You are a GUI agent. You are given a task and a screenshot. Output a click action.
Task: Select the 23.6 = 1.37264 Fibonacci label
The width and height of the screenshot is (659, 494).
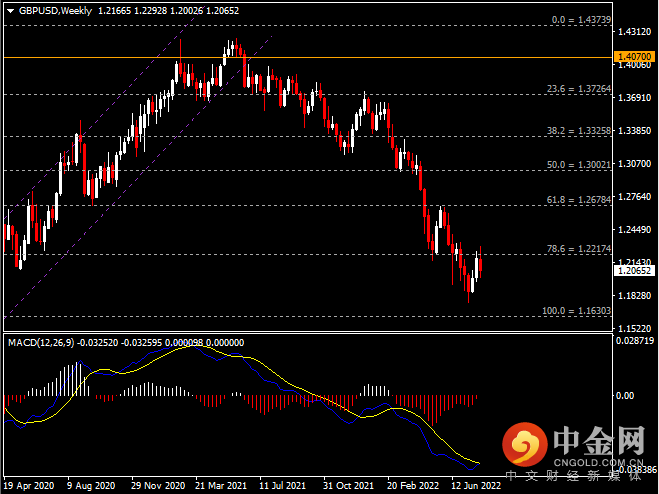[577, 89]
